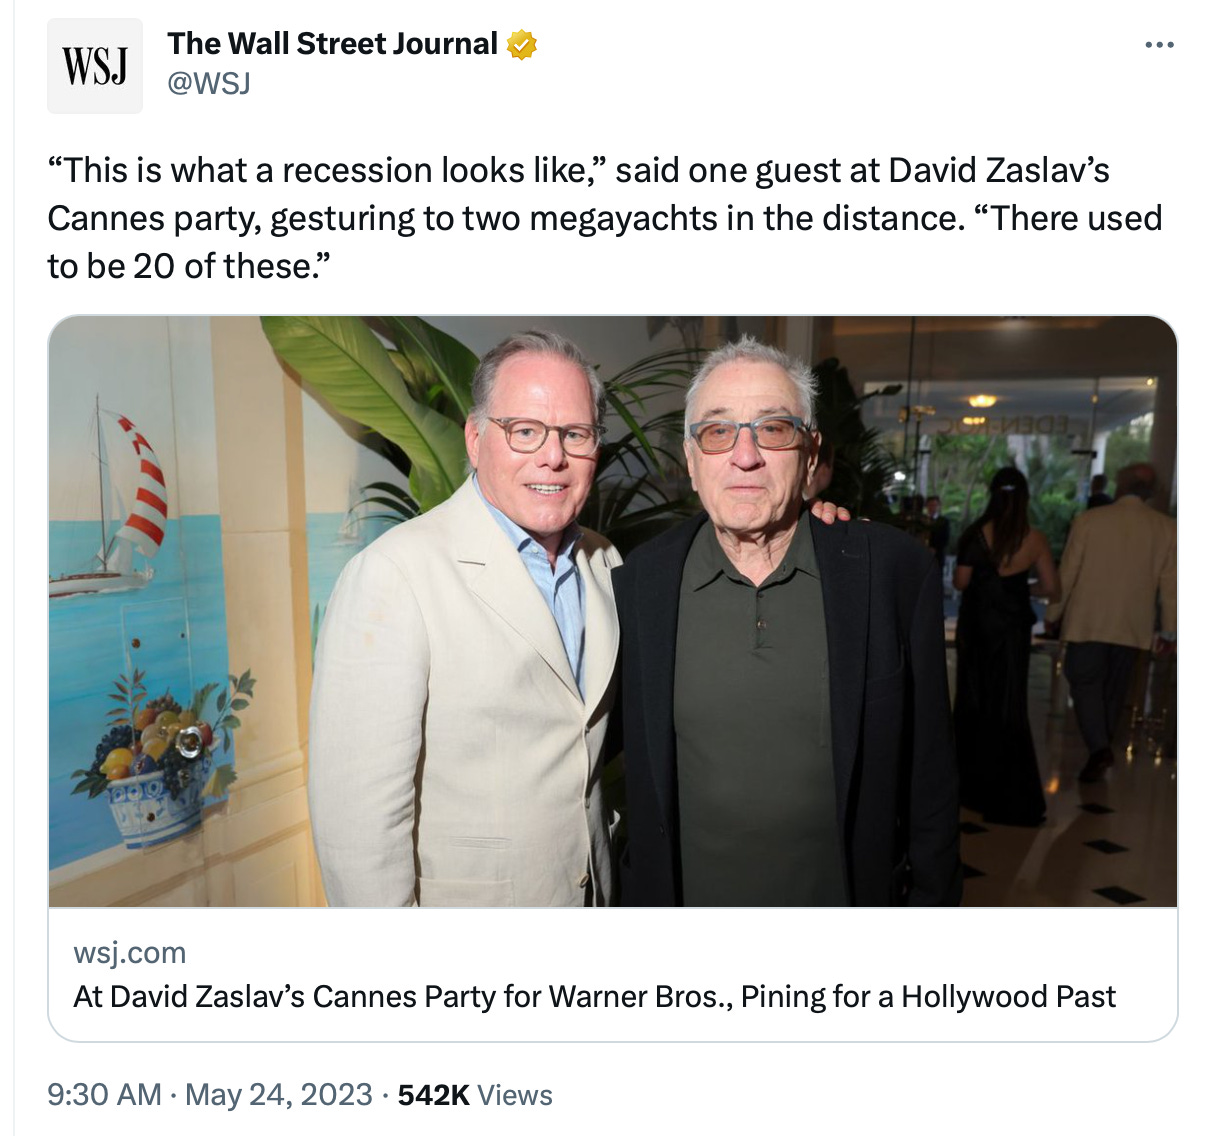Click the gold verified badge
1208x1136 pixels.
pos(522,44)
